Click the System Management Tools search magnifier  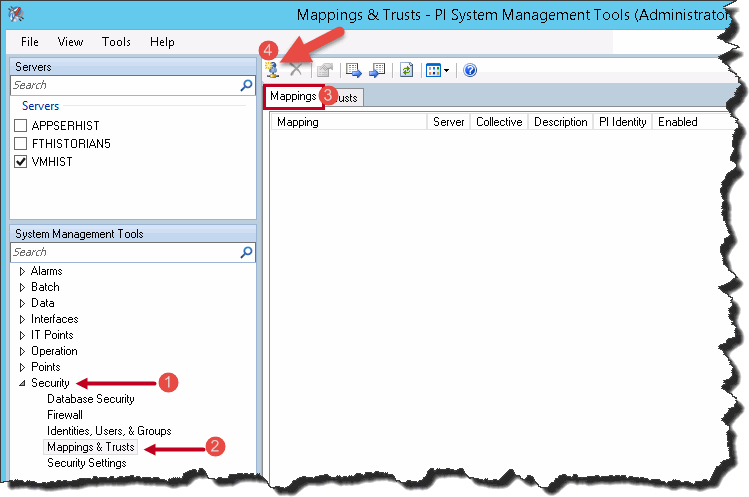pyautogui.click(x=246, y=252)
